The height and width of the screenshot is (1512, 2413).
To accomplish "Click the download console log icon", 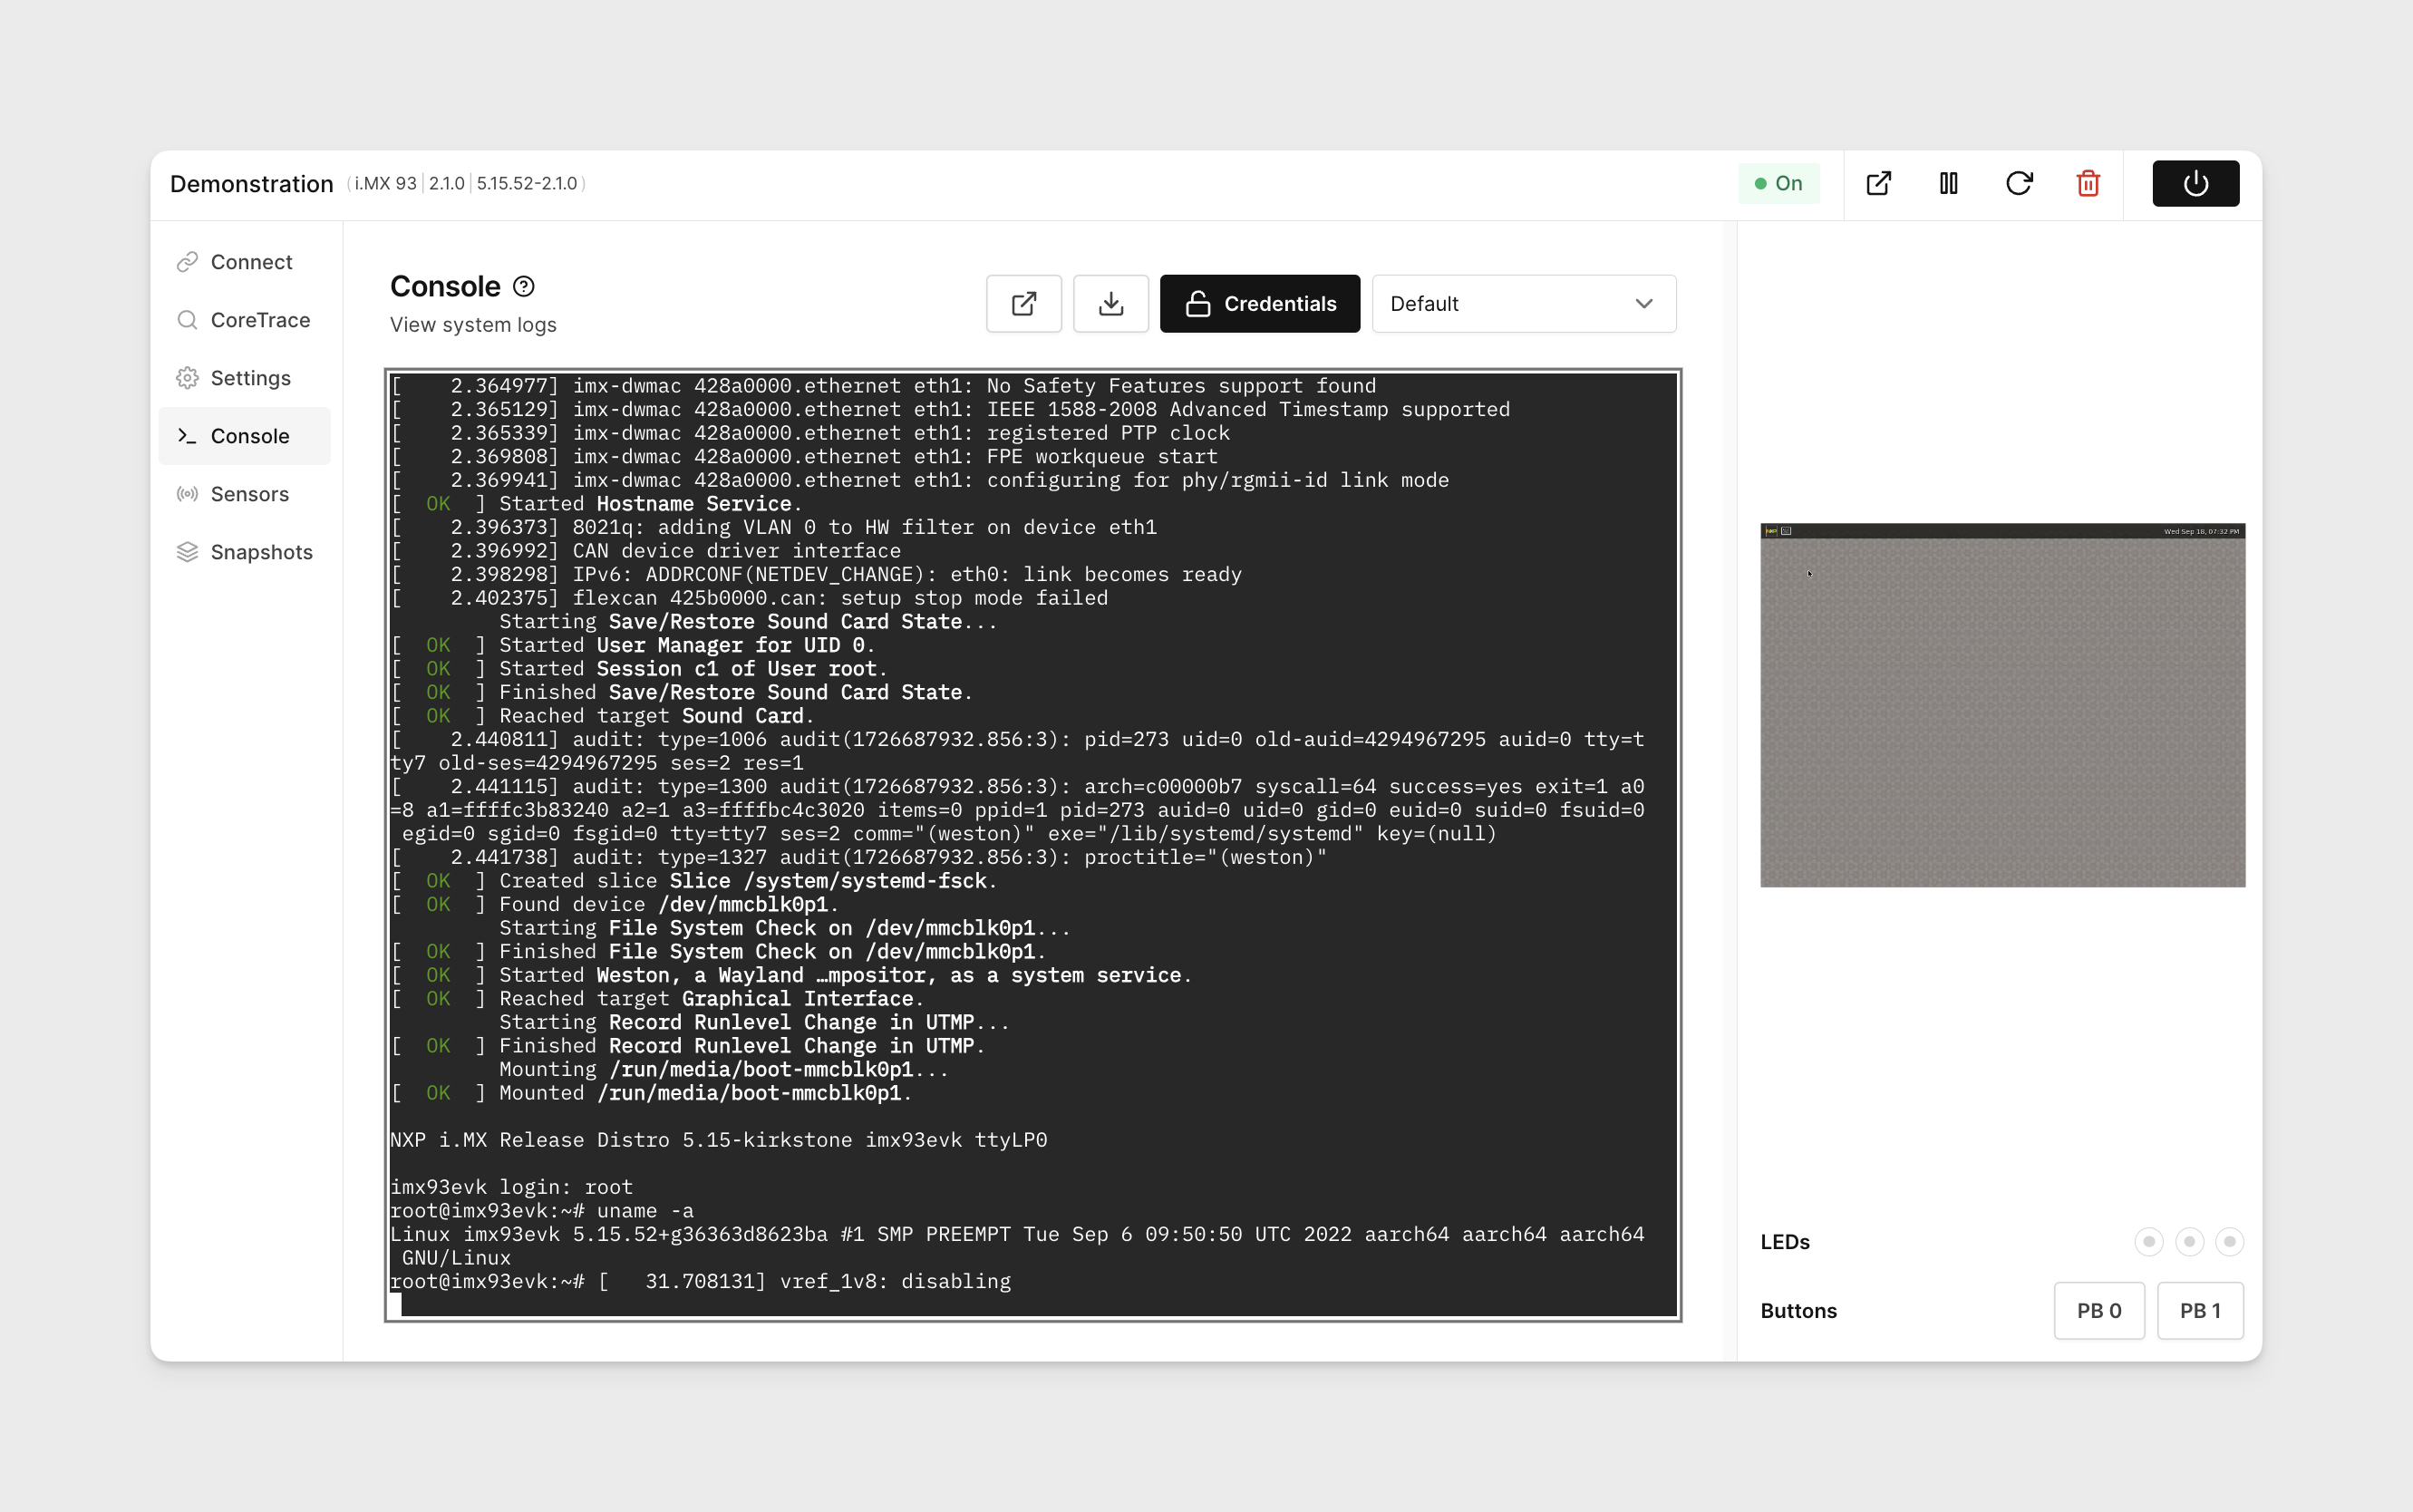I will 1110,301.
